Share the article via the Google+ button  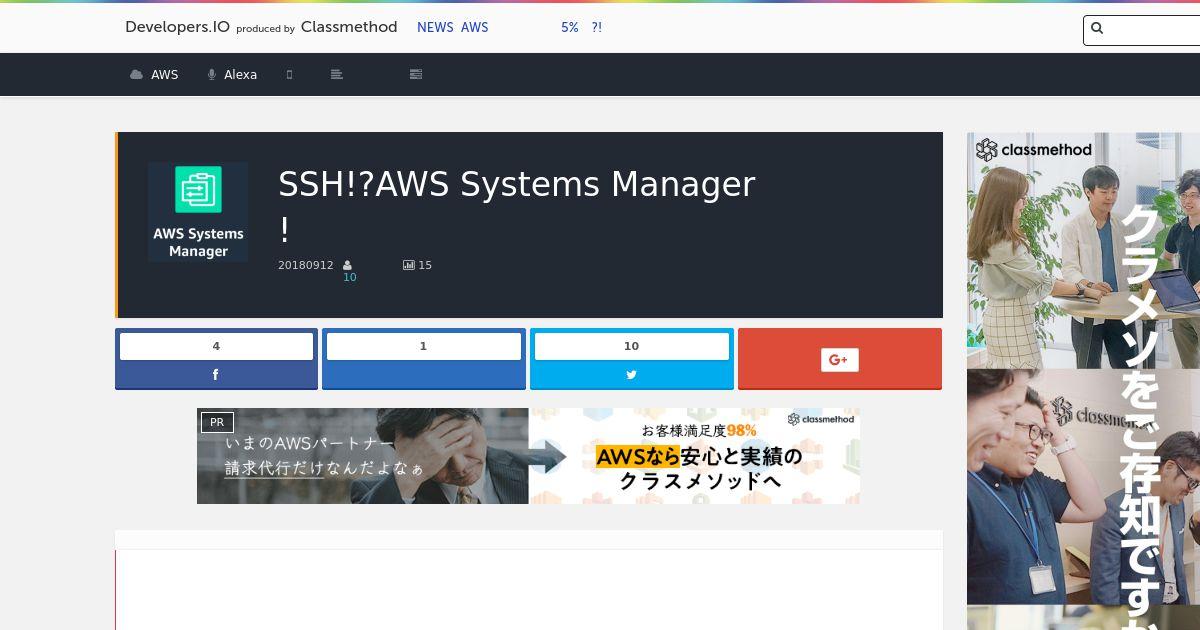(x=840, y=359)
